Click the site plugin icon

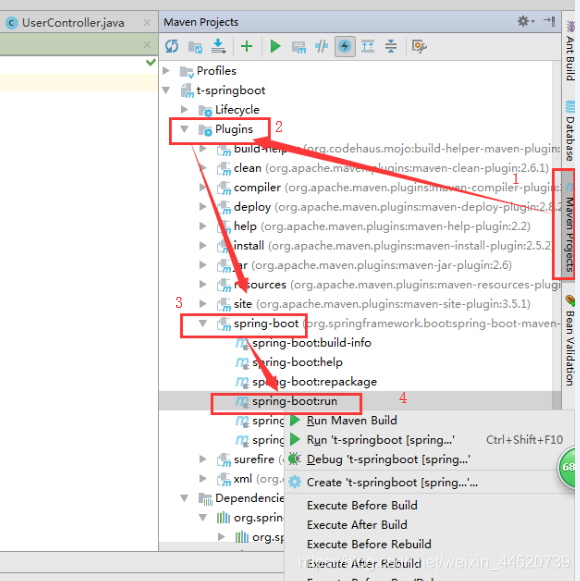coord(224,305)
